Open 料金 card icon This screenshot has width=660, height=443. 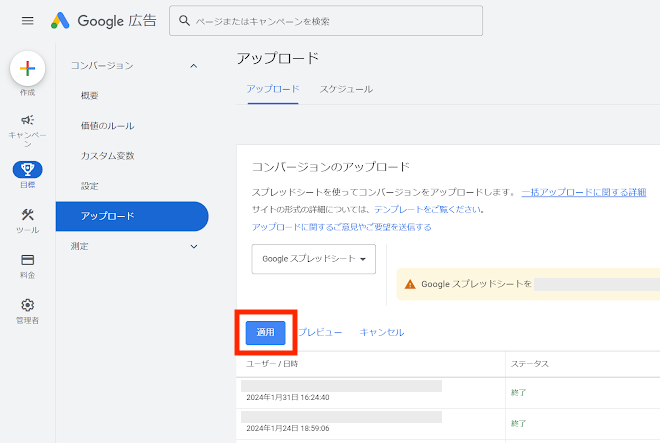click(x=27, y=260)
